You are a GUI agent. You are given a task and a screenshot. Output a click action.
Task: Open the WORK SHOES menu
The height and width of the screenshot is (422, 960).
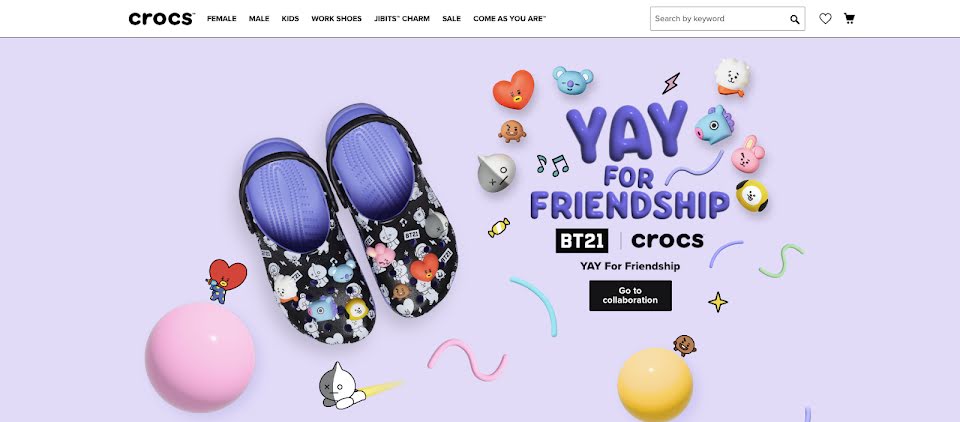[x=336, y=19]
